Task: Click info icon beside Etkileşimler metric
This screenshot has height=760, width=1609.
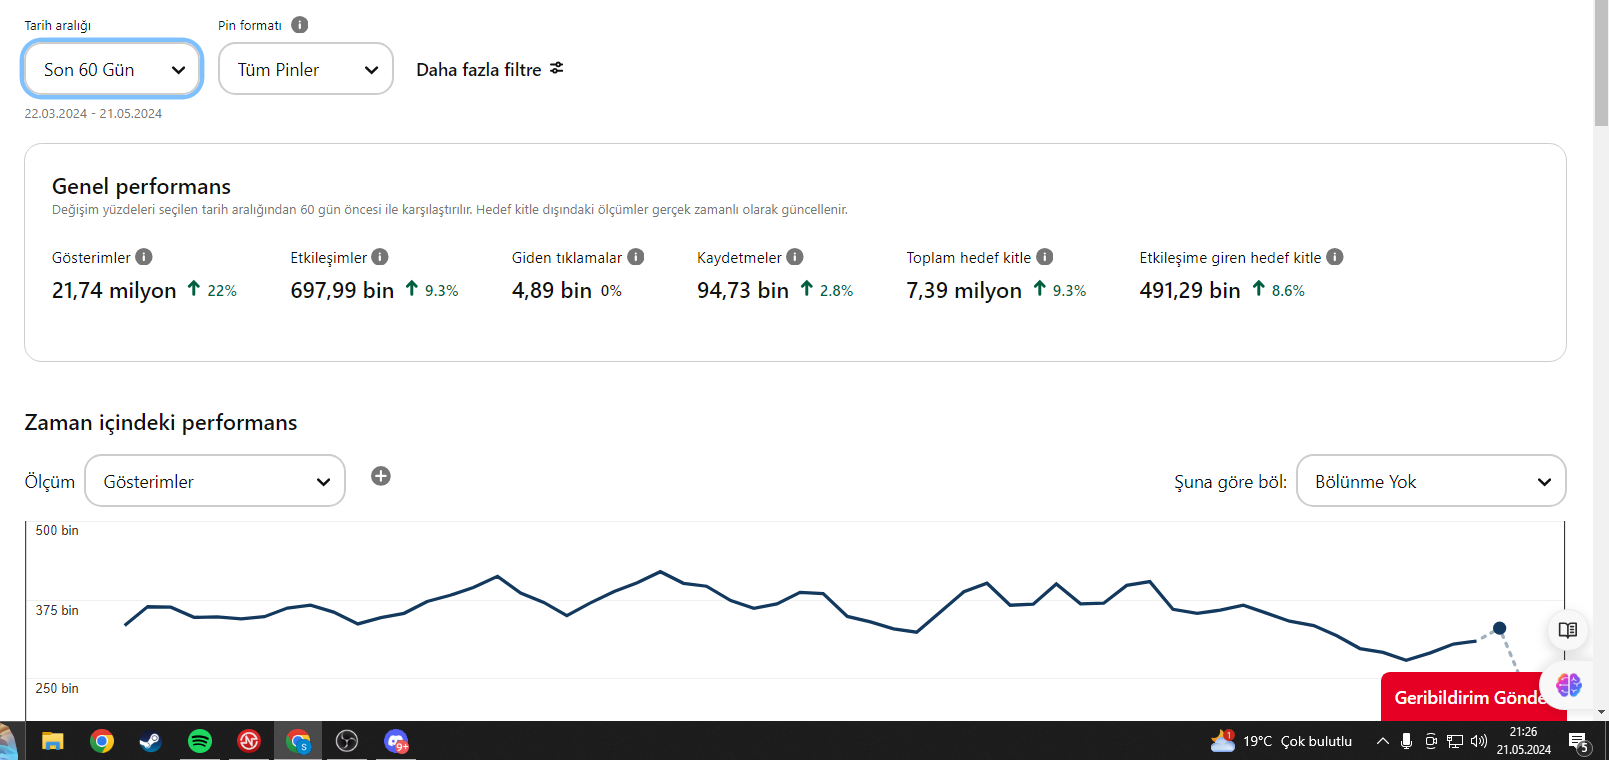Action: (380, 257)
